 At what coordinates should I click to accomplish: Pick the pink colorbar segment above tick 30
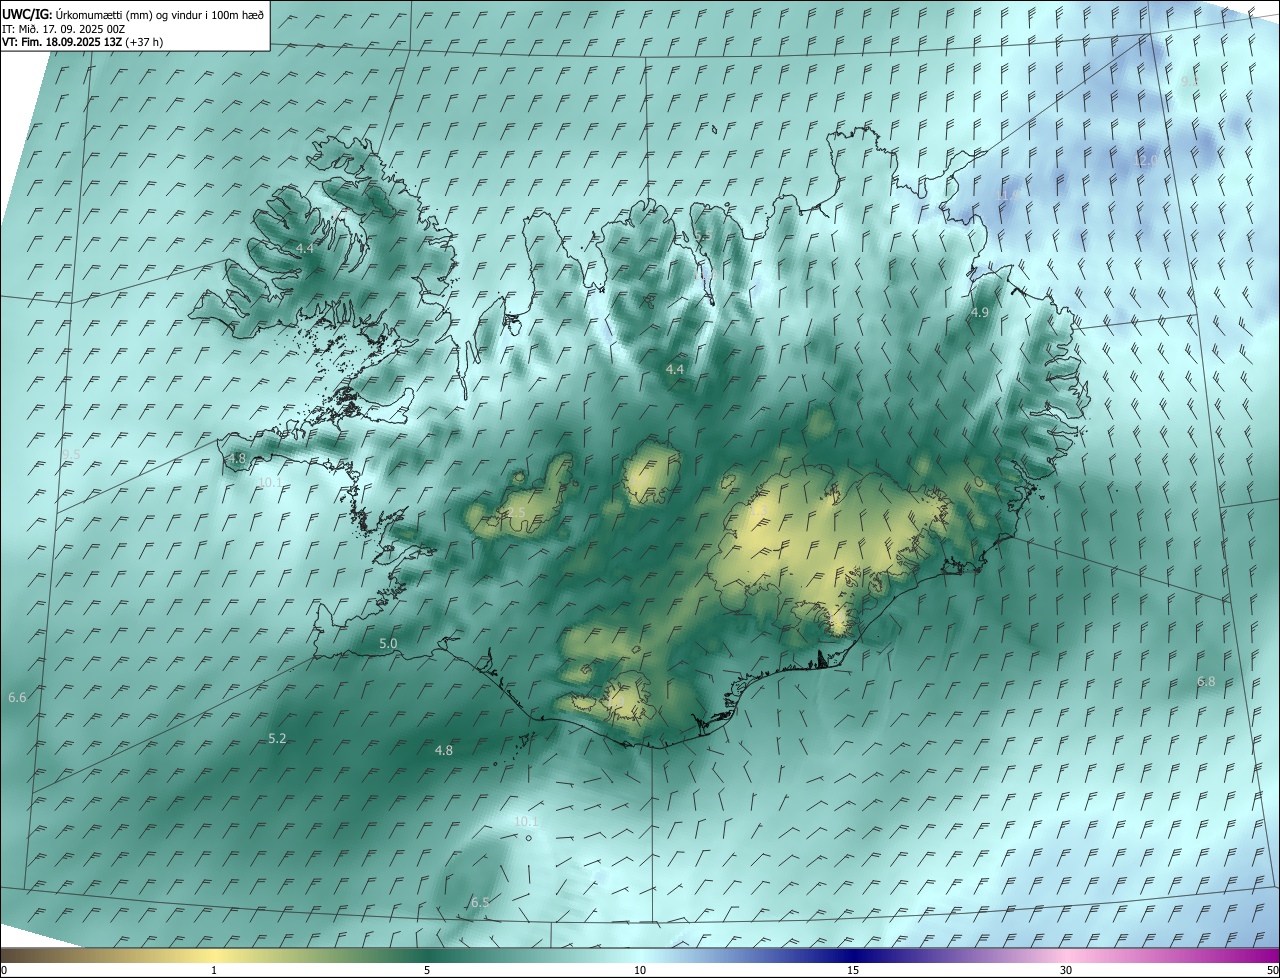[1066, 955]
